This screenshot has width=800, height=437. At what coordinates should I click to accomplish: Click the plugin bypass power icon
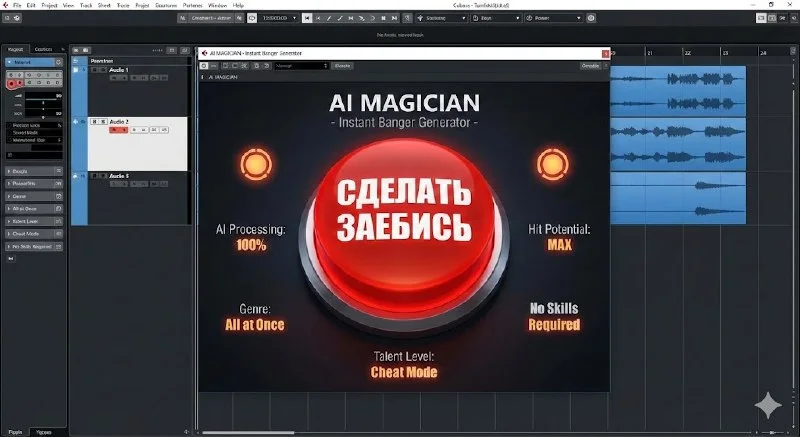point(203,66)
